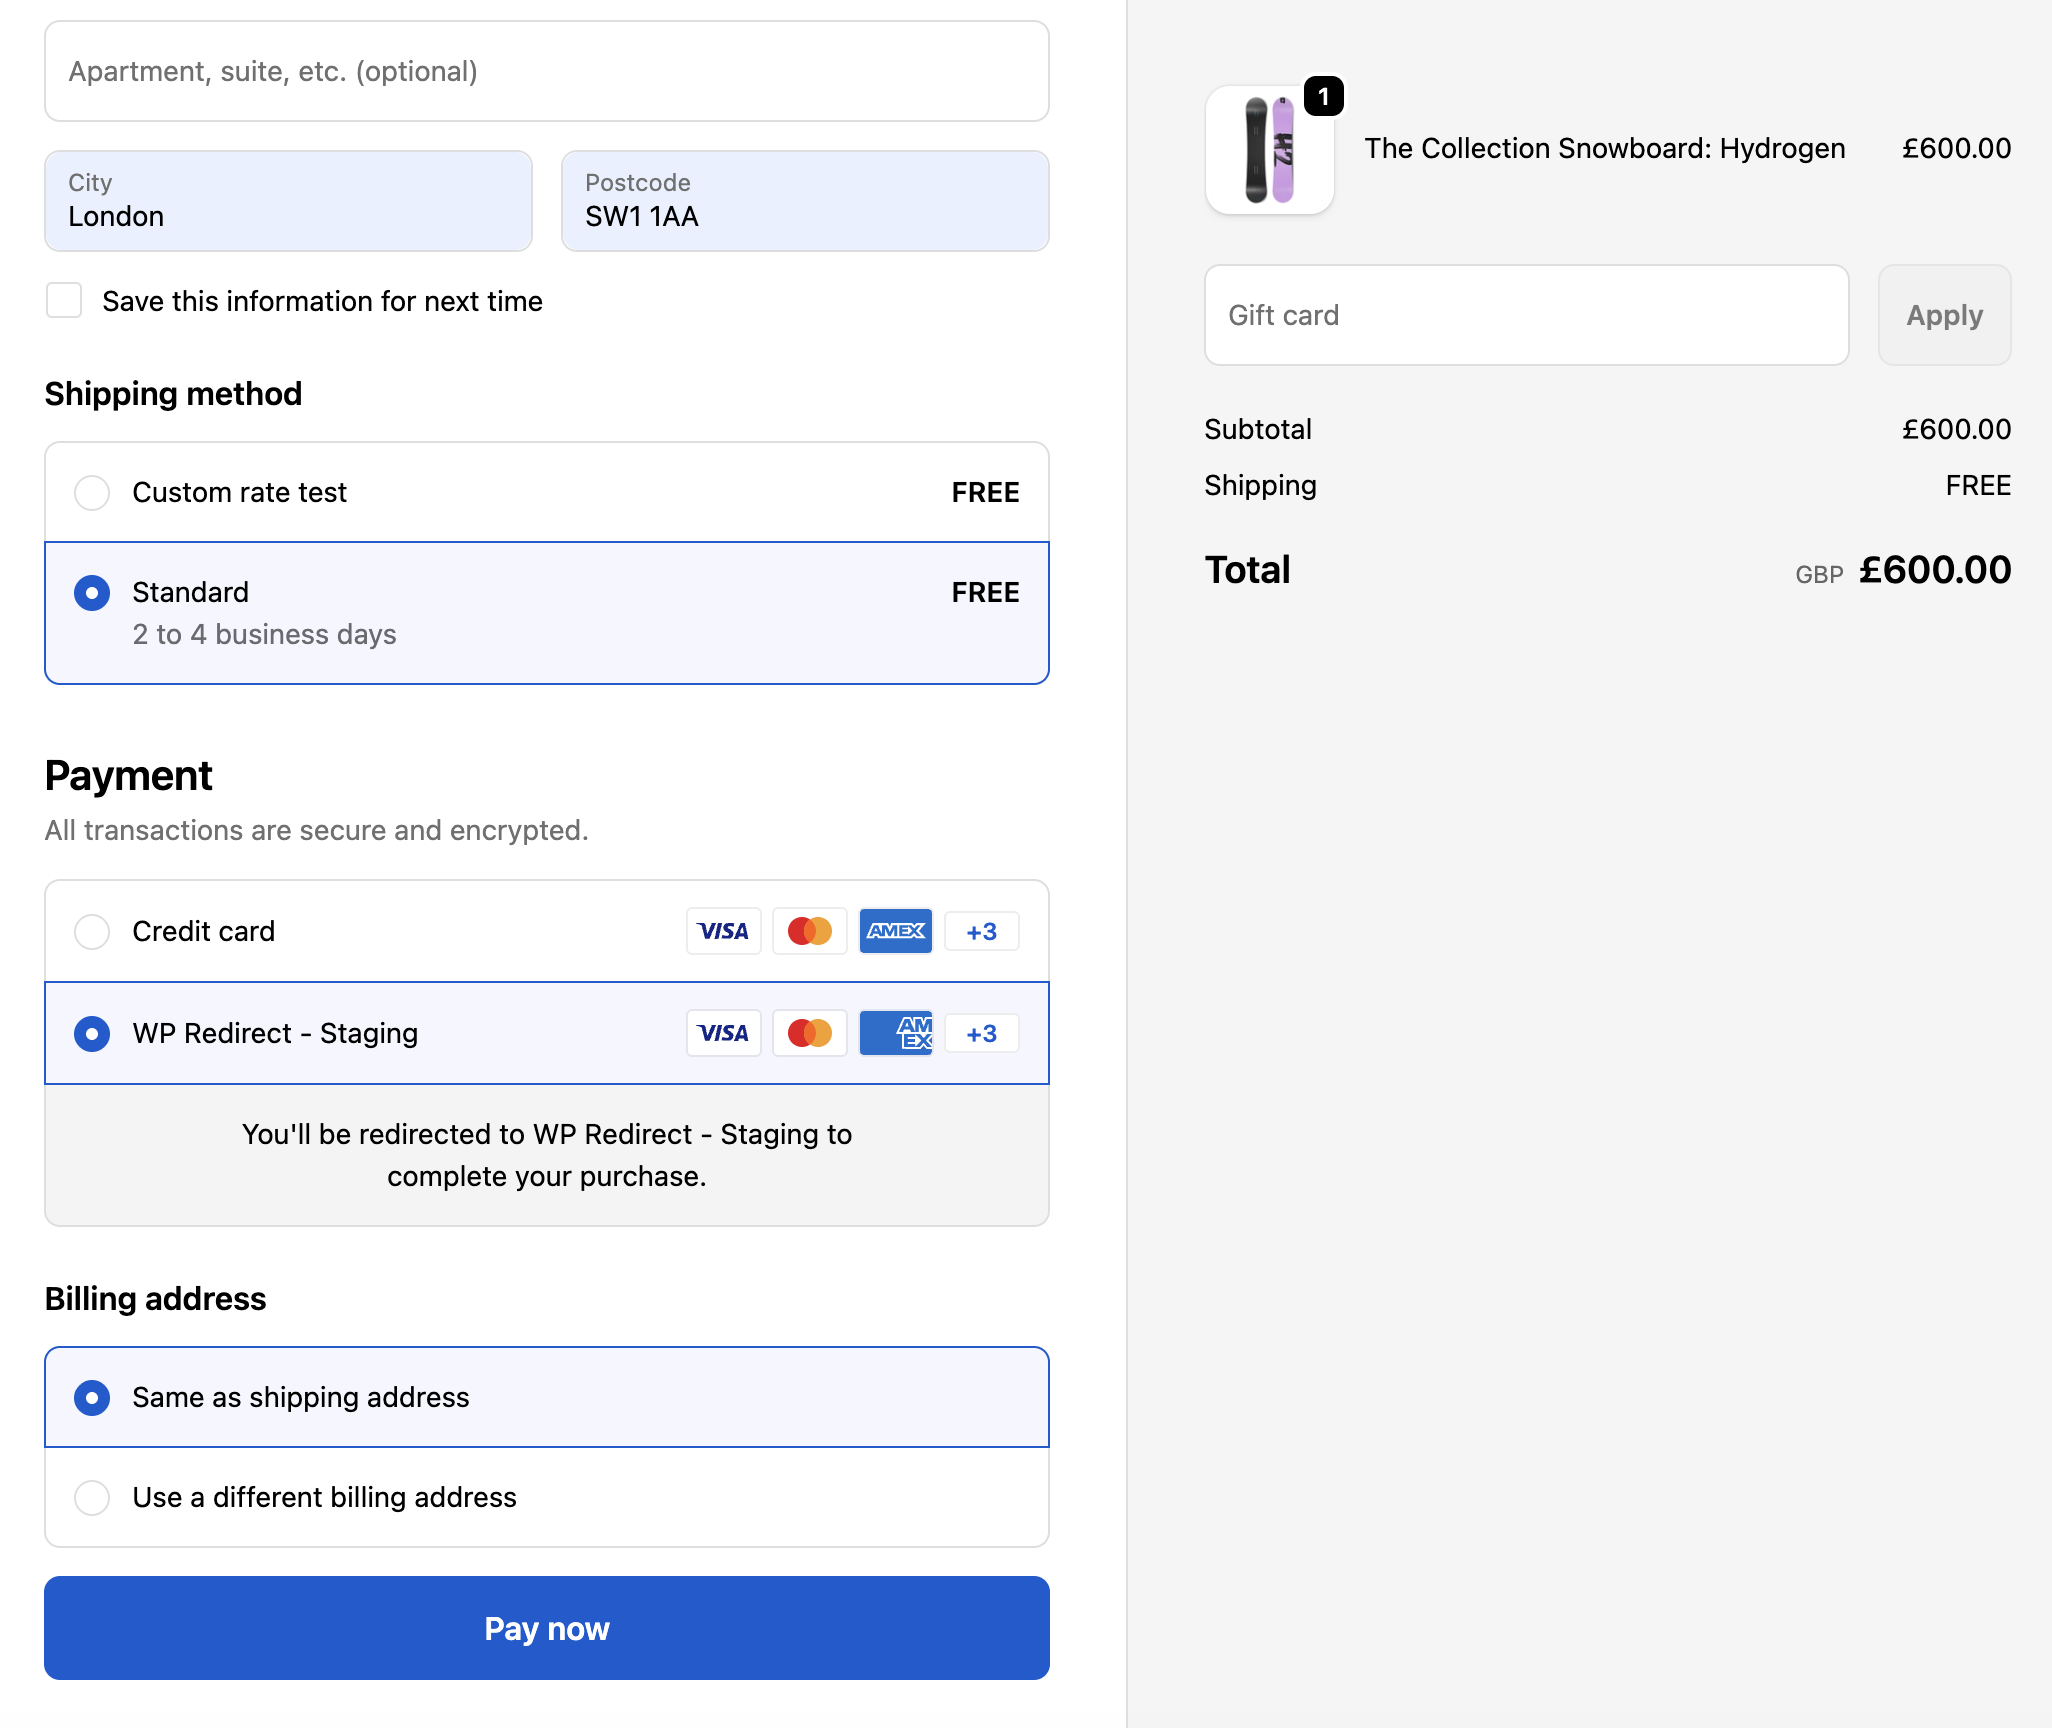Screen dimensions: 2052x1728
Task: Choose Use a different billing address
Action: pos(92,1497)
